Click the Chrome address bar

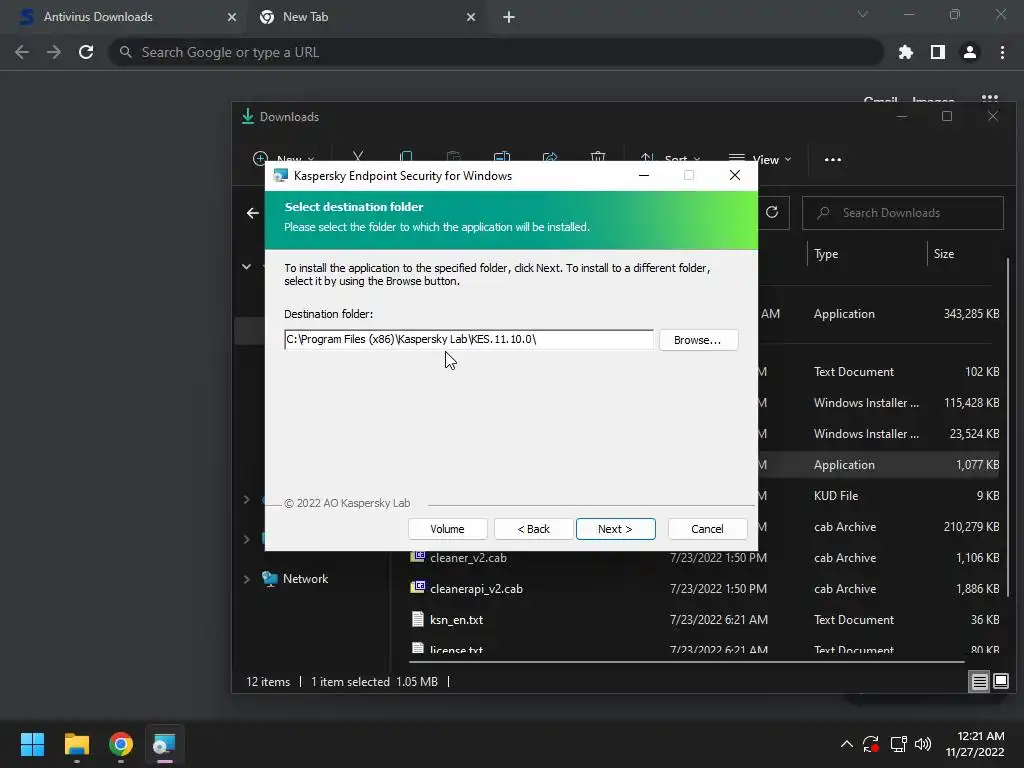[x=496, y=52]
